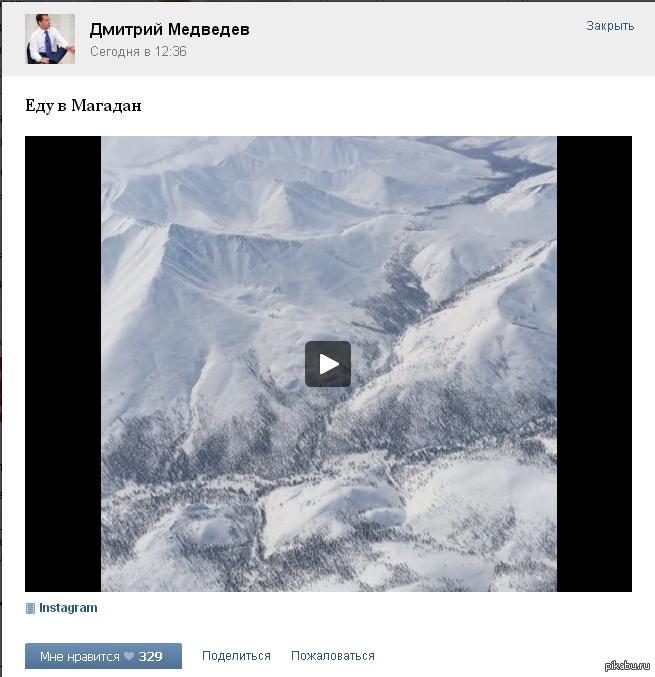
Task: Click the pikabu.ru watermark
Action: coord(627,665)
